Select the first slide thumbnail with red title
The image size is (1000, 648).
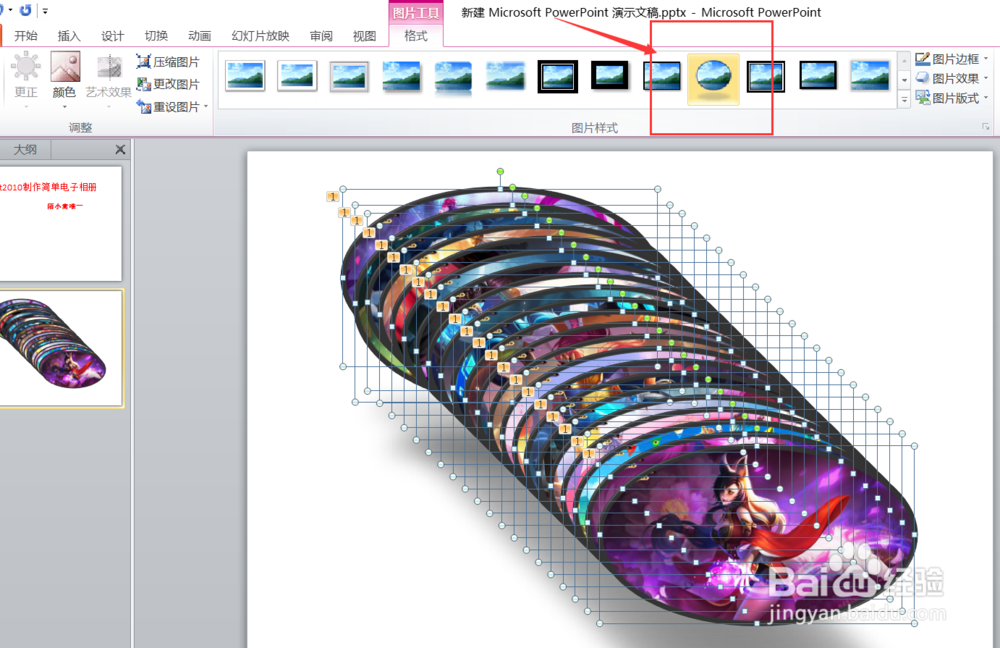click(61, 223)
